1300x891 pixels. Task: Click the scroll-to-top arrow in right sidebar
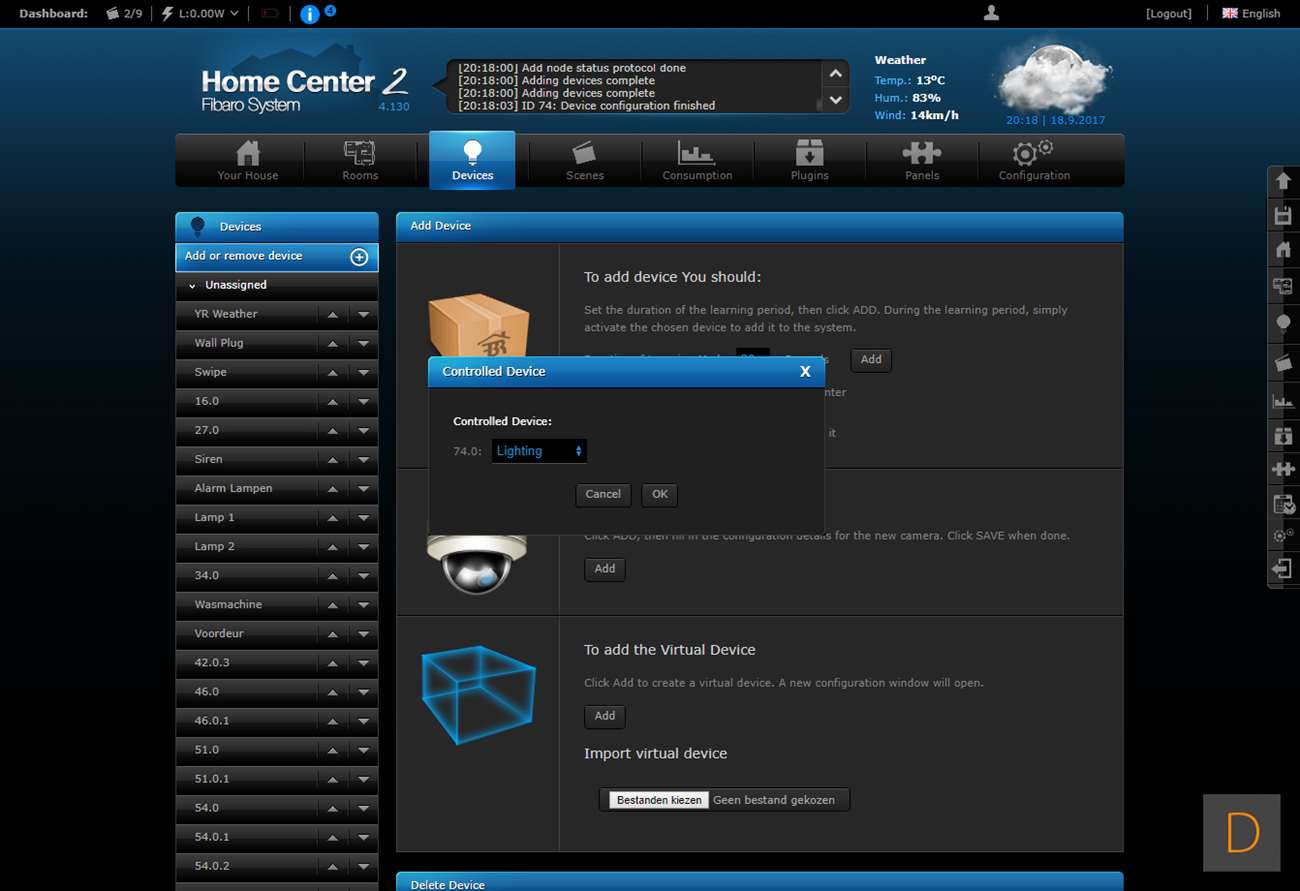[1283, 182]
